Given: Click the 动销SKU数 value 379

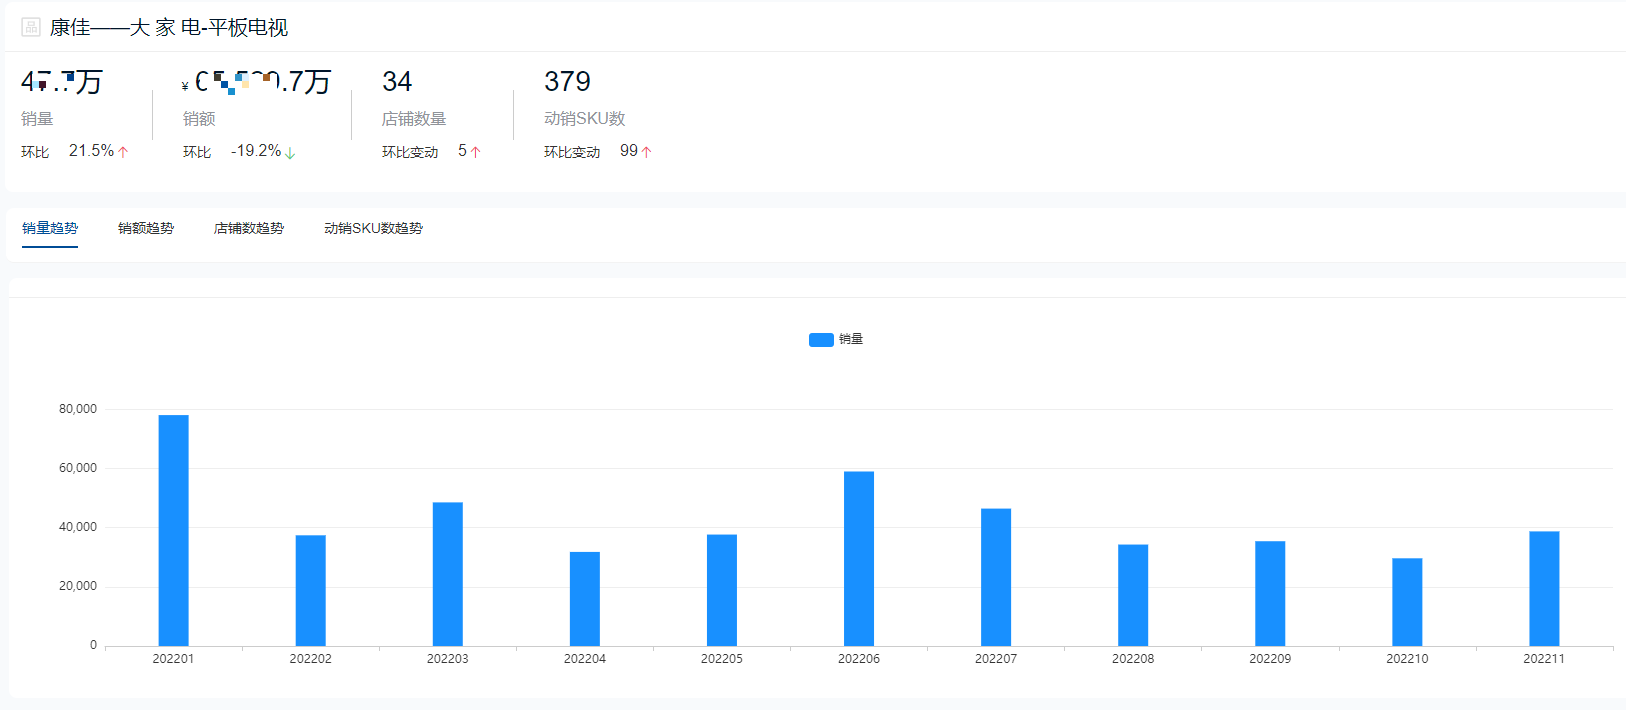Looking at the screenshot, I should click(x=567, y=81).
